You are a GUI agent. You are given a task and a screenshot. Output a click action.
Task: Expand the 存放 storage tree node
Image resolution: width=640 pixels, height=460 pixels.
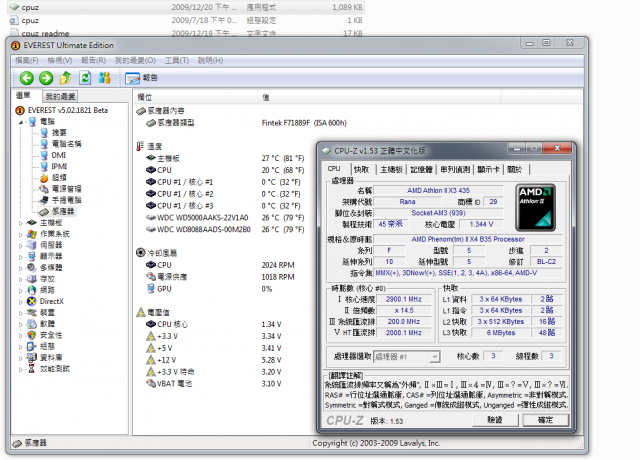point(21,279)
